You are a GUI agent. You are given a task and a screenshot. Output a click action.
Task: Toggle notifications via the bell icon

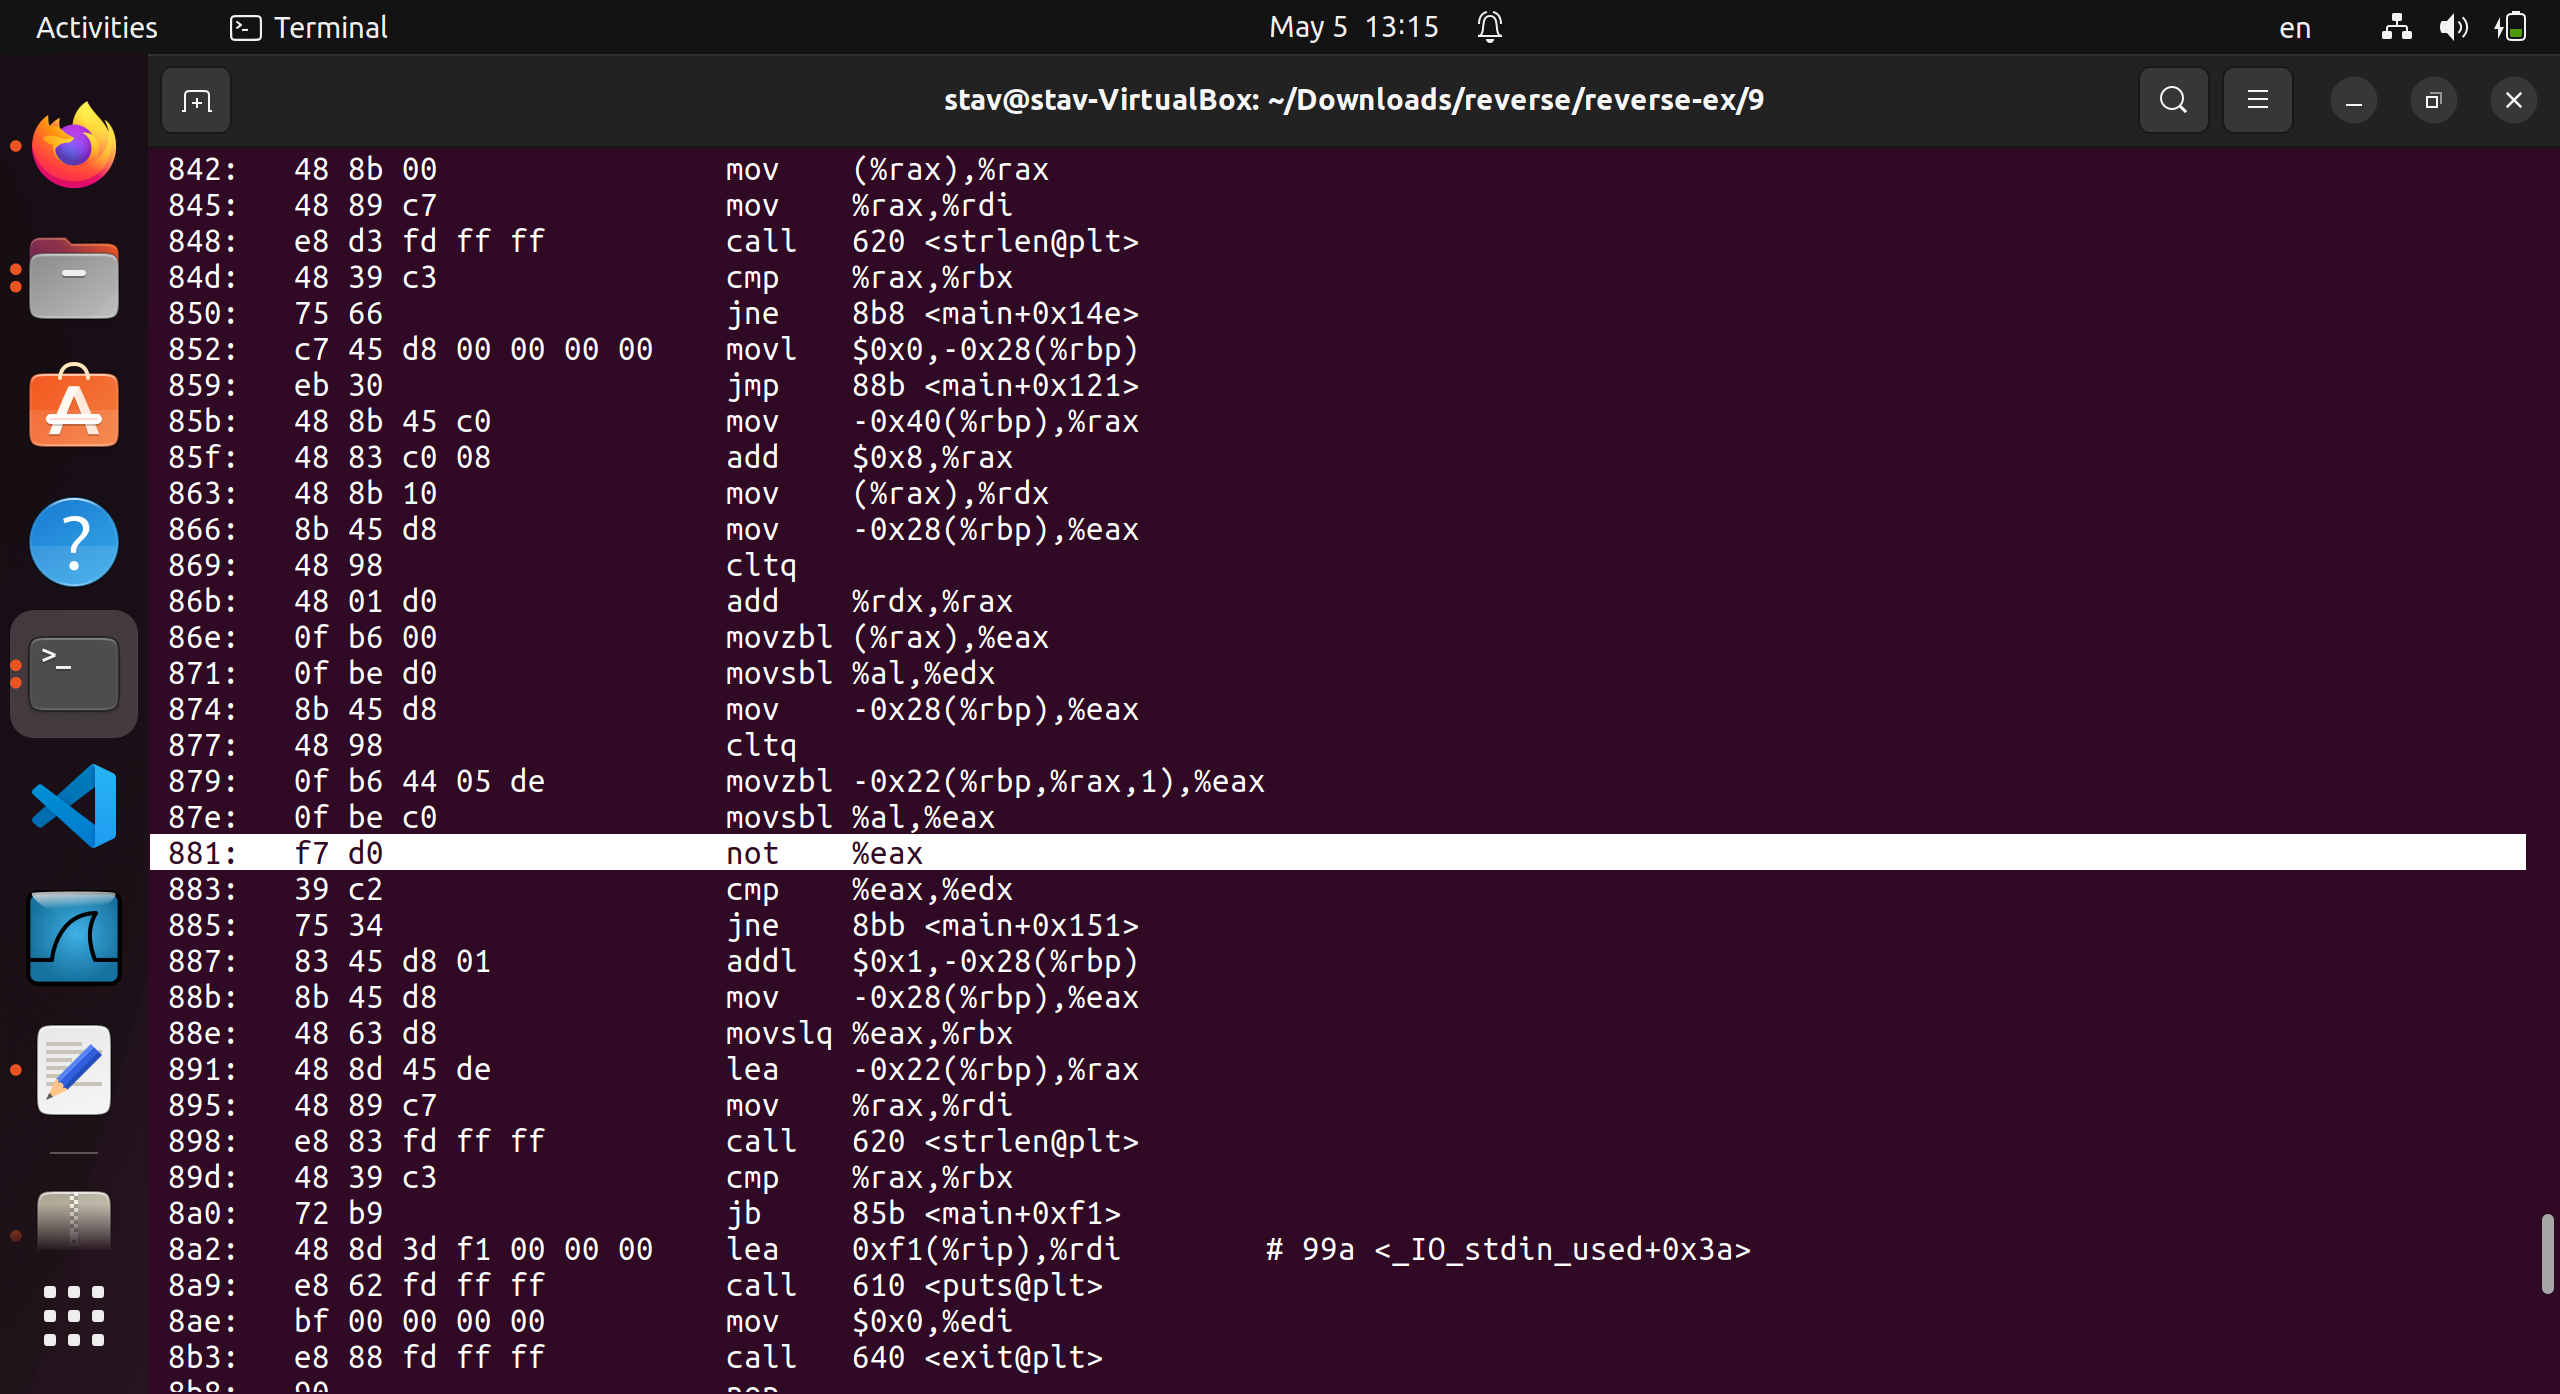[x=1487, y=27]
